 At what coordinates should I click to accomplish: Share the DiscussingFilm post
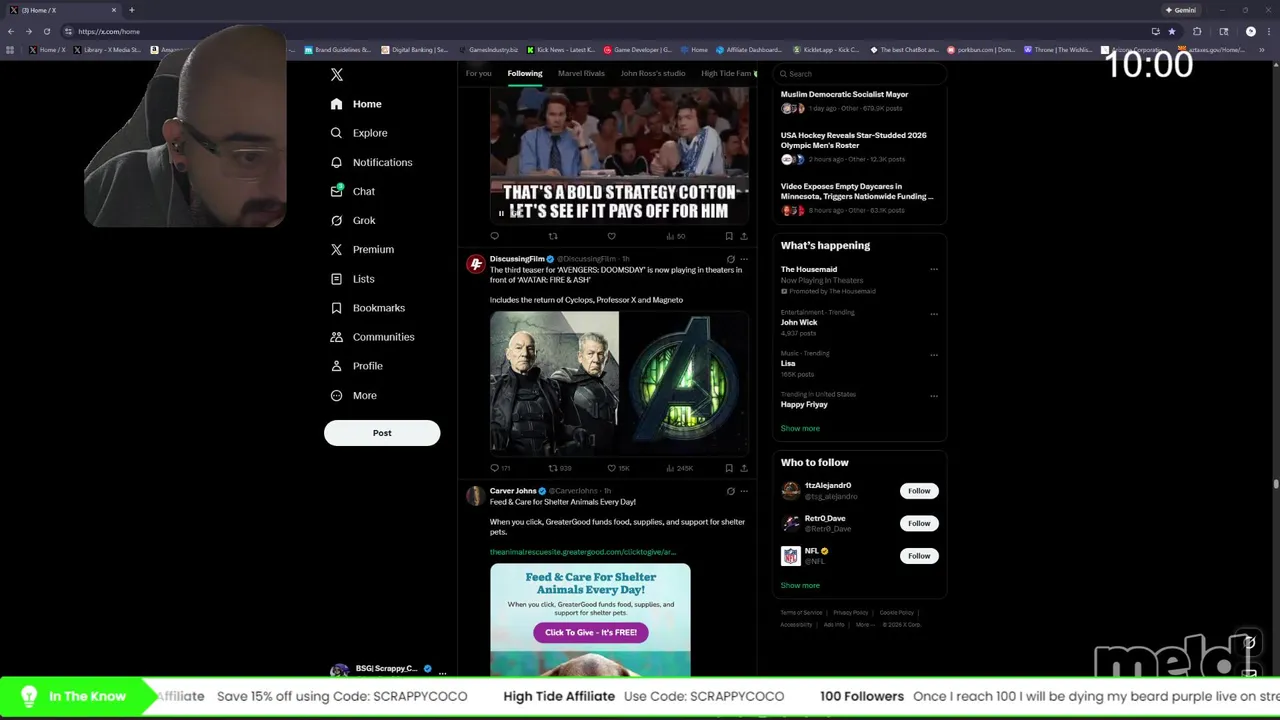pos(743,468)
